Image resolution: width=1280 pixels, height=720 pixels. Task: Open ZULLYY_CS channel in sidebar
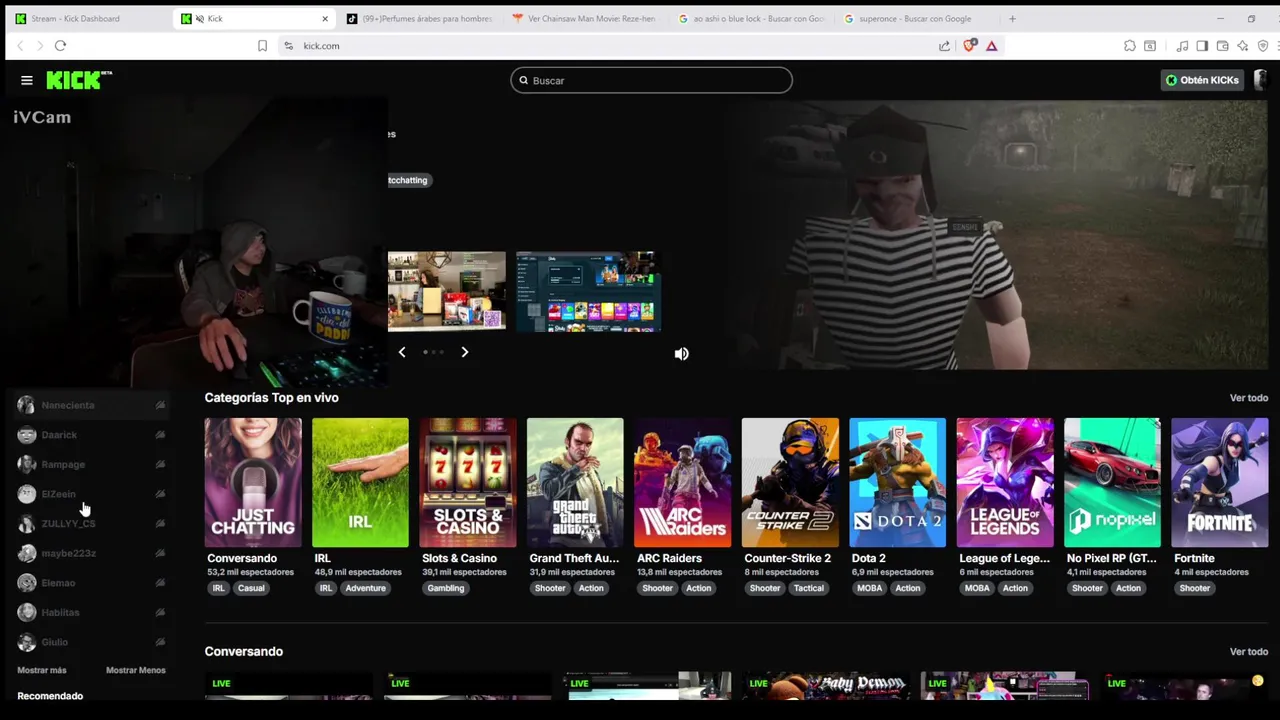[91, 523]
